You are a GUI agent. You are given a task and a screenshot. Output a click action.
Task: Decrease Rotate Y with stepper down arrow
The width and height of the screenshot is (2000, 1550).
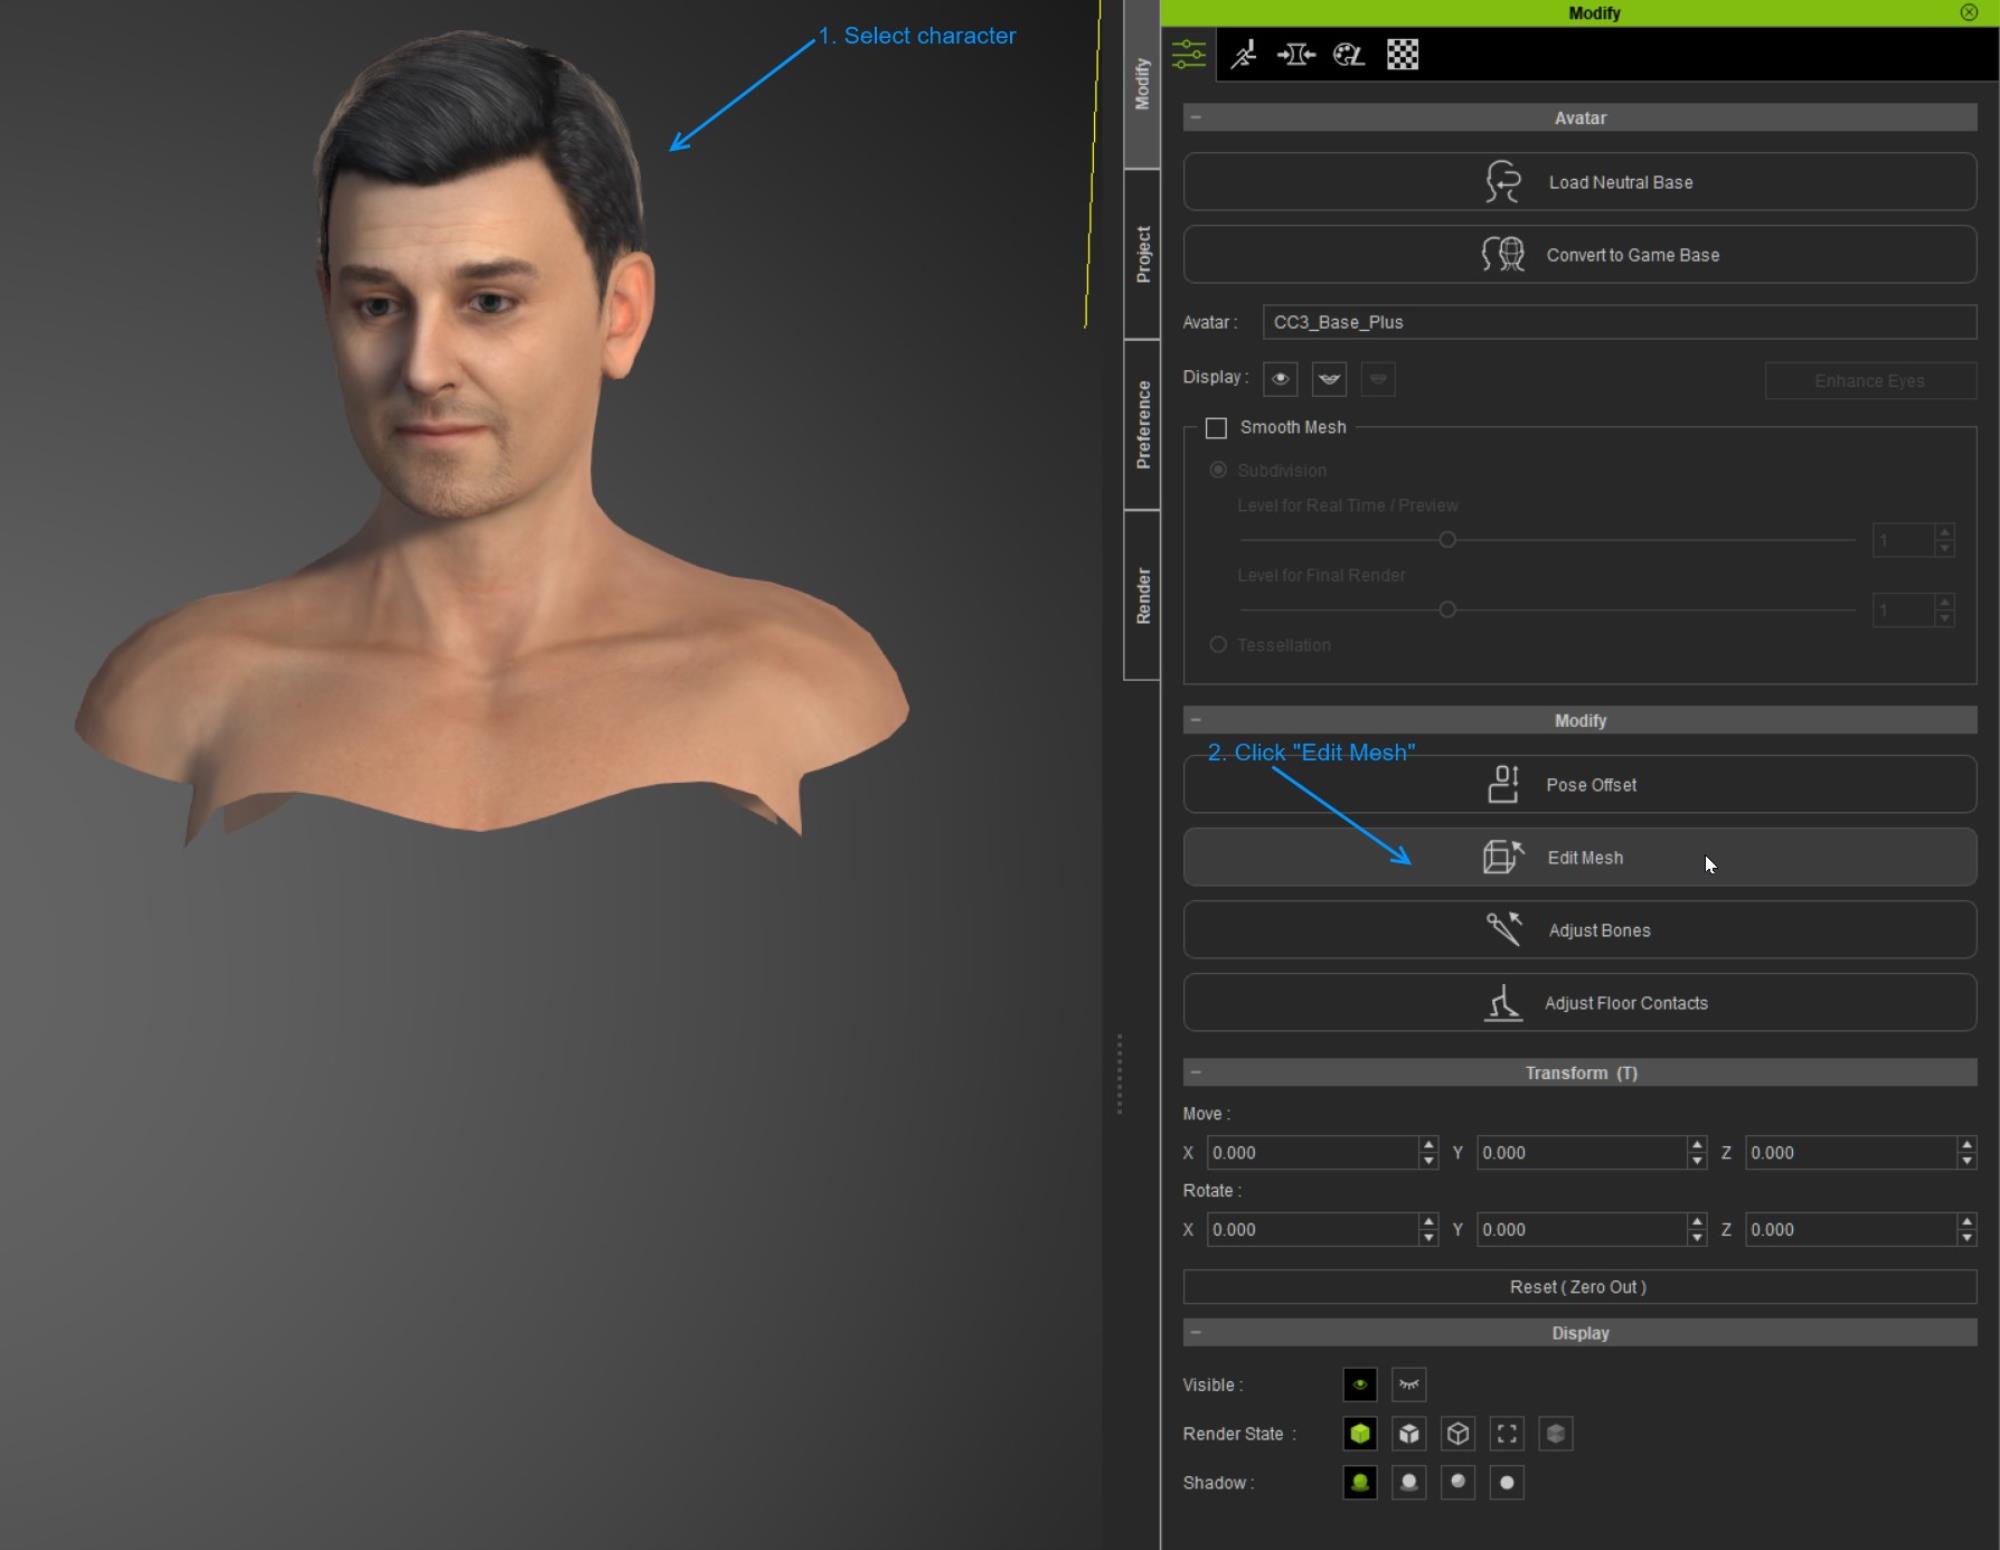(1697, 1238)
